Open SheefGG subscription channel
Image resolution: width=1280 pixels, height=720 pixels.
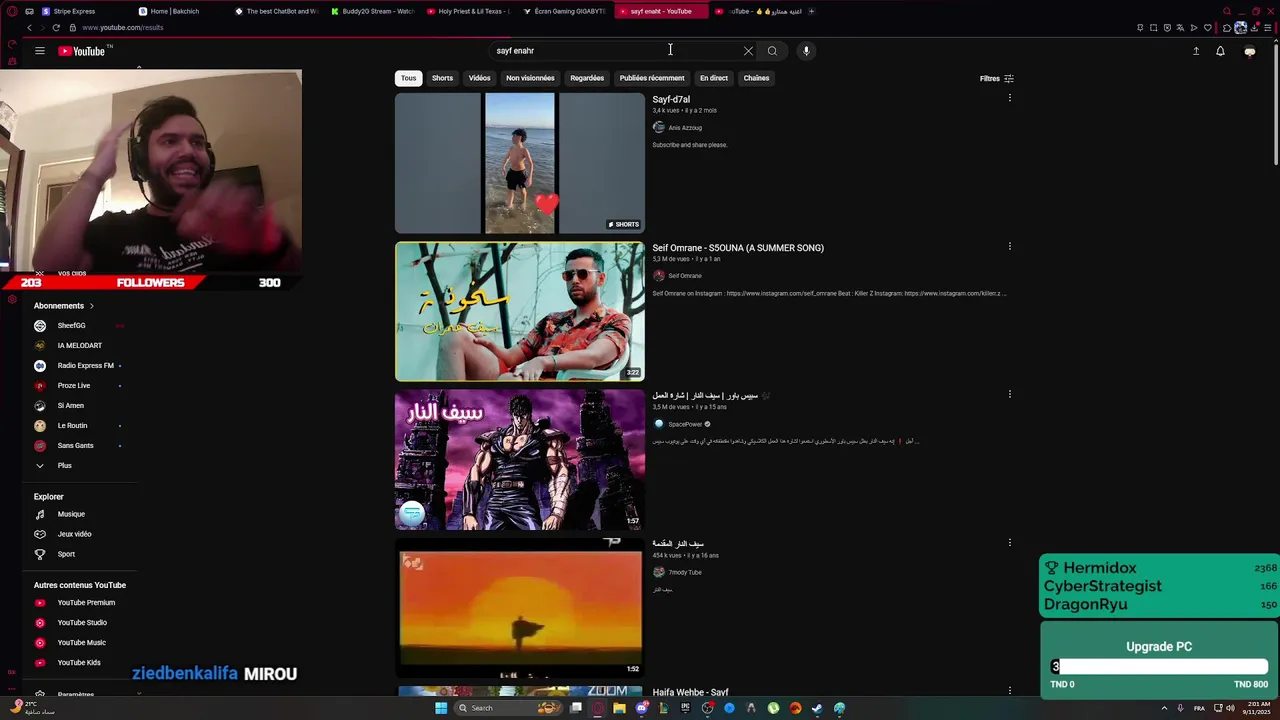[72, 325]
